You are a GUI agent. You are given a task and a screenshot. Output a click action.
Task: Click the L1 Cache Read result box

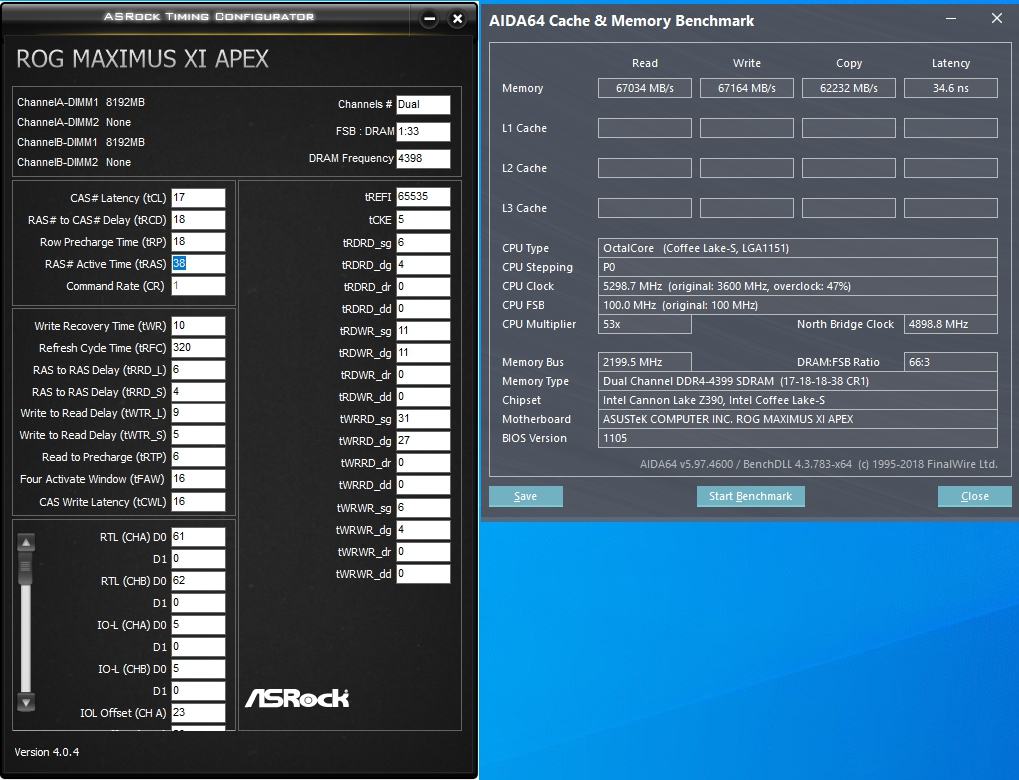(645, 128)
